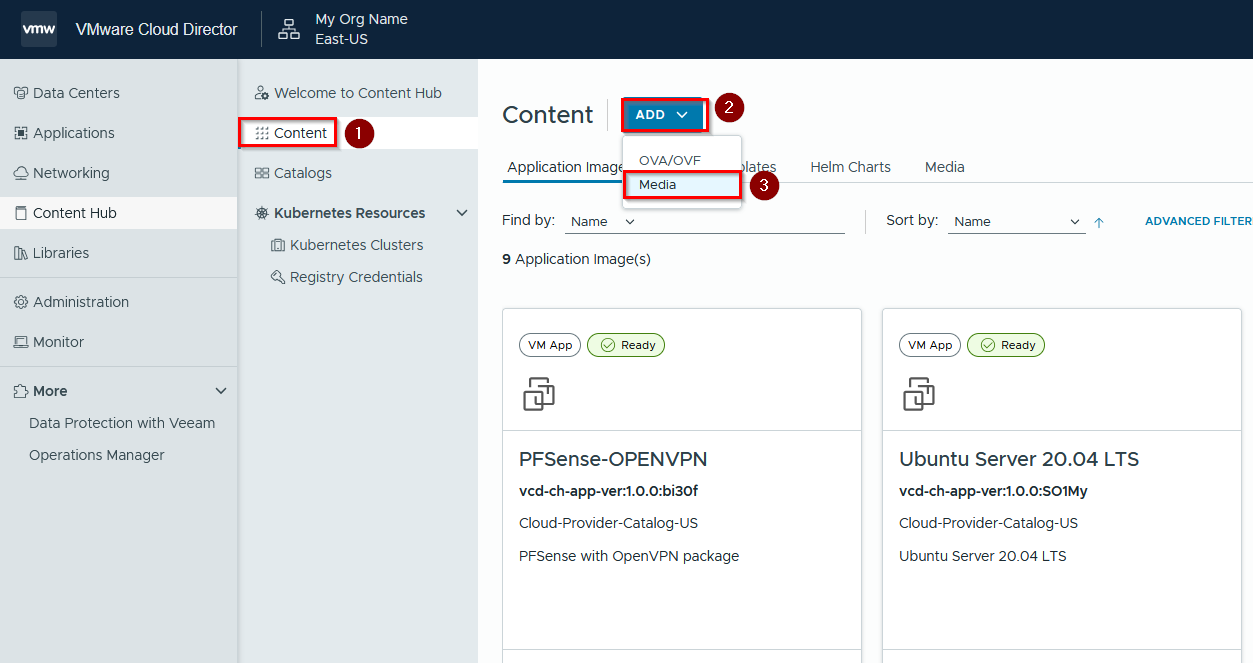The image size is (1253, 663).
Task: Click the My Org Name East-US header
Action: pos(361,29)
